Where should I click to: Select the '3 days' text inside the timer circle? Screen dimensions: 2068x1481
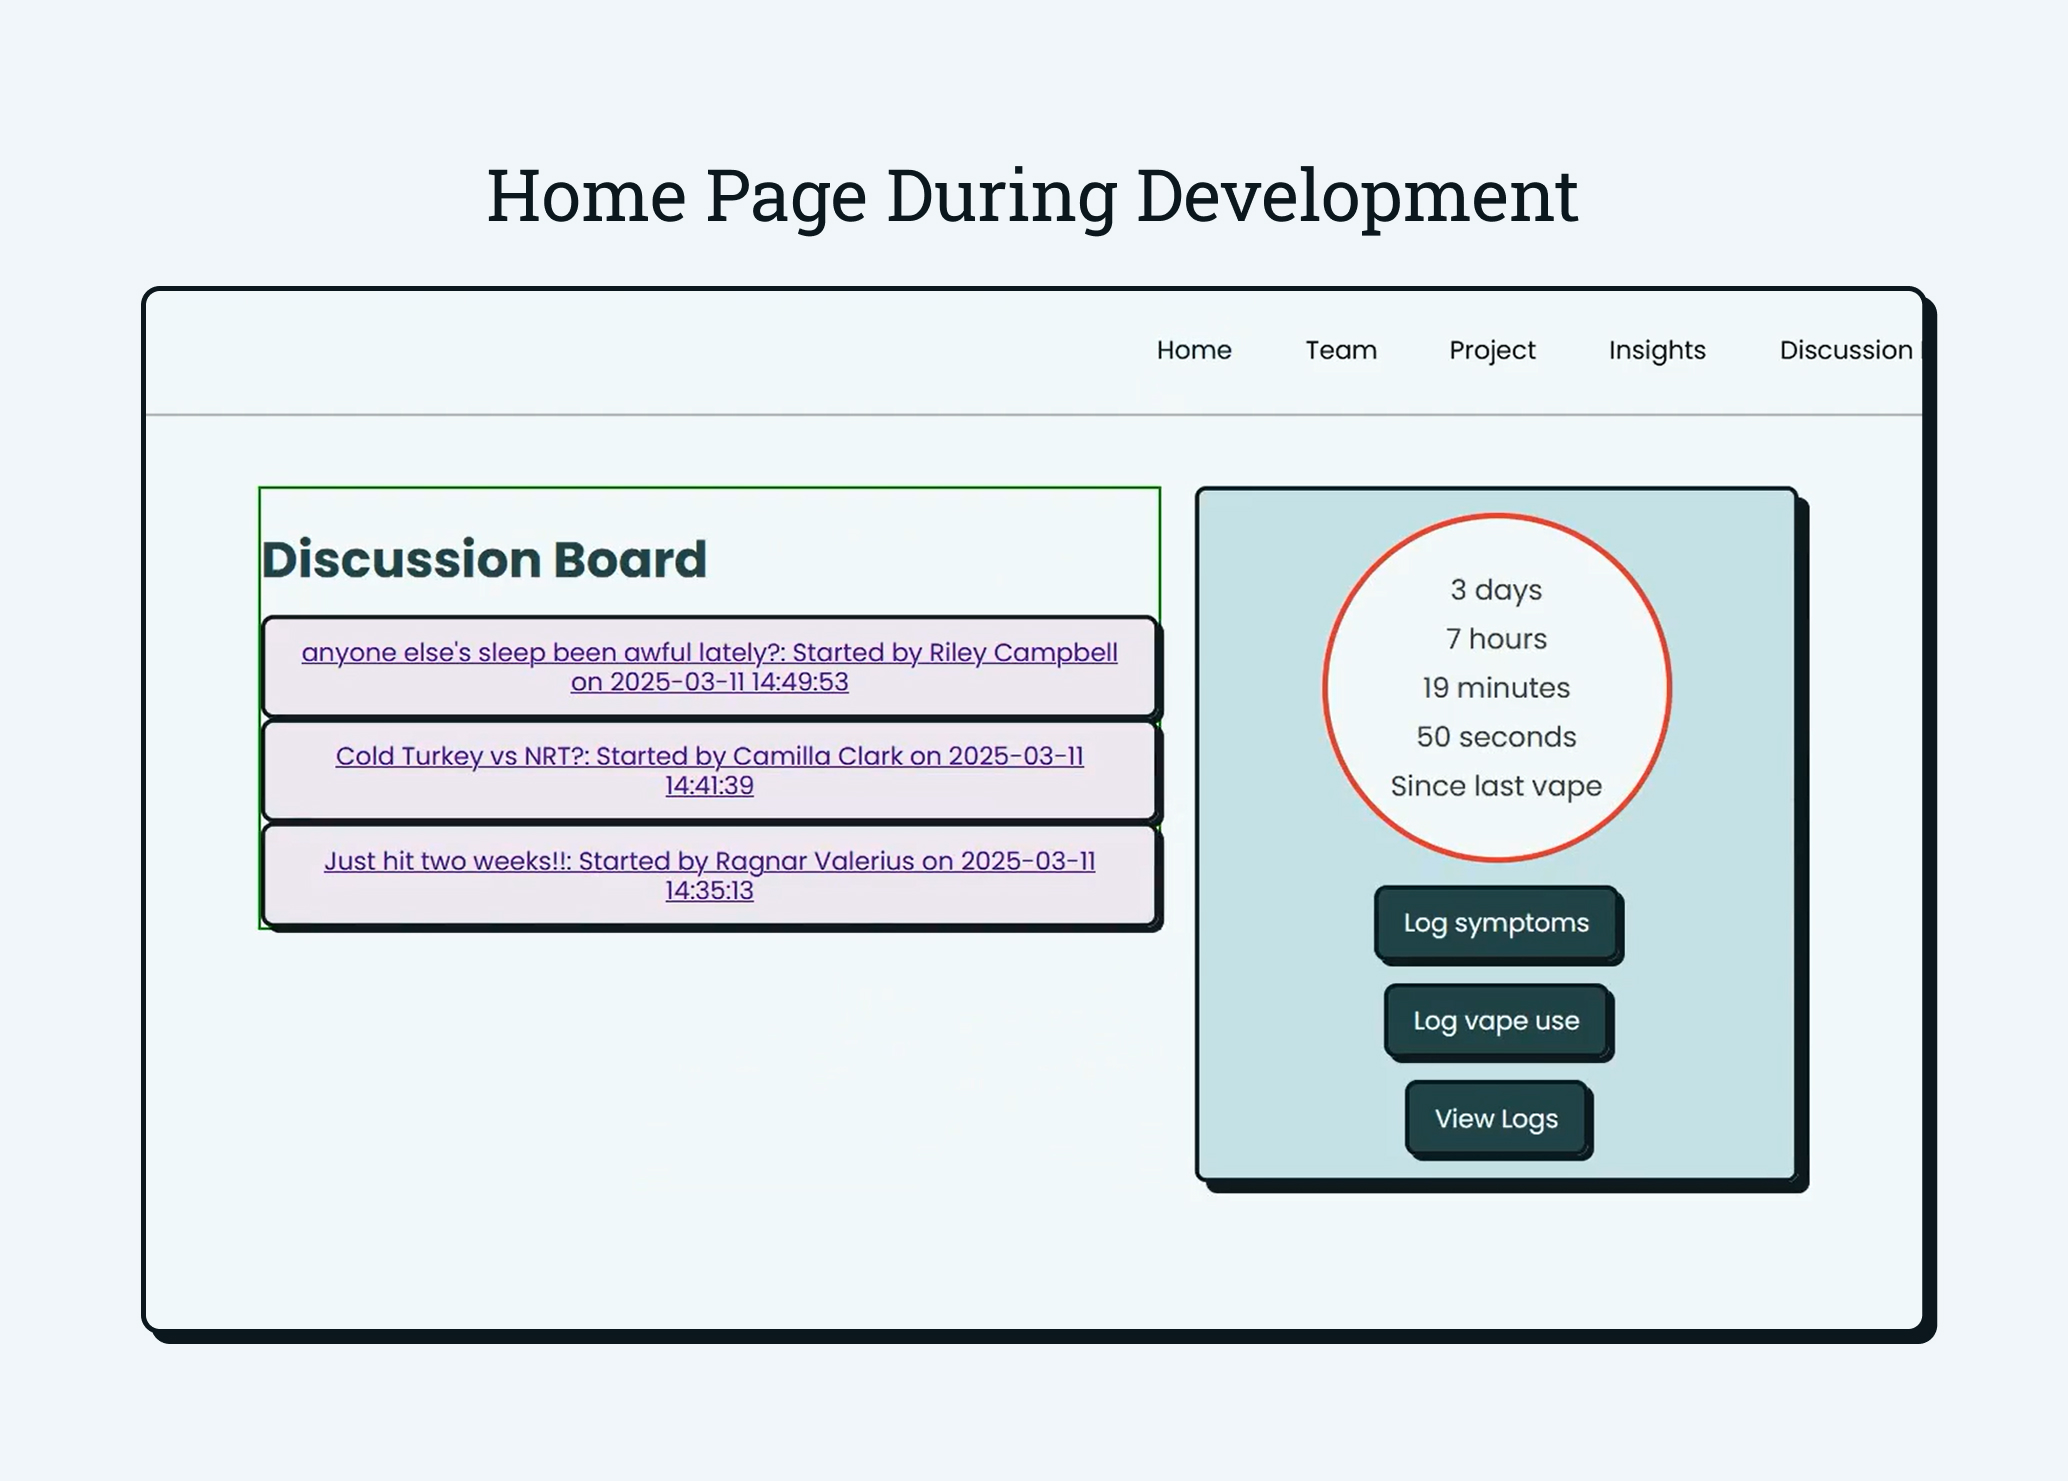[1496, 590]
